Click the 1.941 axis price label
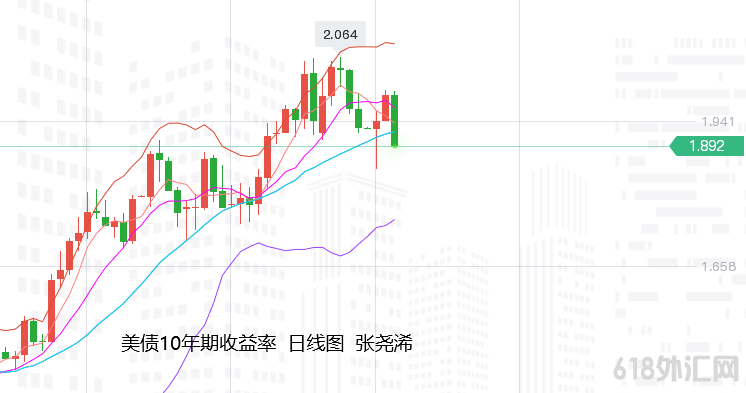The height and width of the screenshot is (393, 746). tap(717, 122)
